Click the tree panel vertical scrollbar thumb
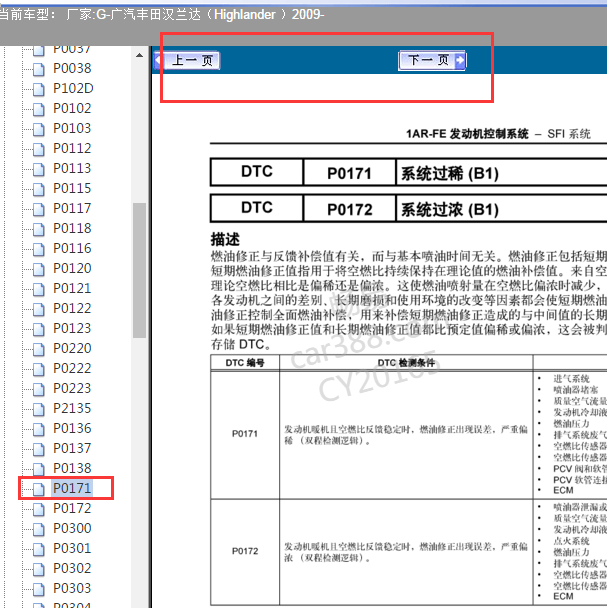The height and width of the screenshot is (608, 607). click(139, 270)
